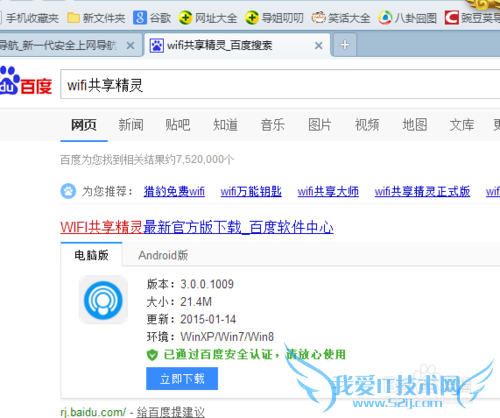Image resolution: width=500 pixels, height=418 pixels.
Task: Close the wifi共享精灵_百度搜索 tab
Action: pyautogui.click(x=319, y=45)
